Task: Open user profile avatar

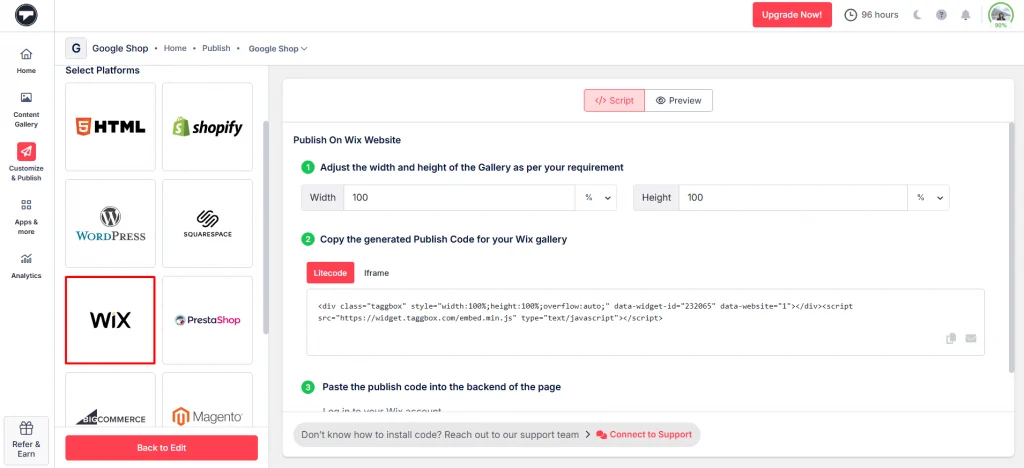Action: point(1000,15)
